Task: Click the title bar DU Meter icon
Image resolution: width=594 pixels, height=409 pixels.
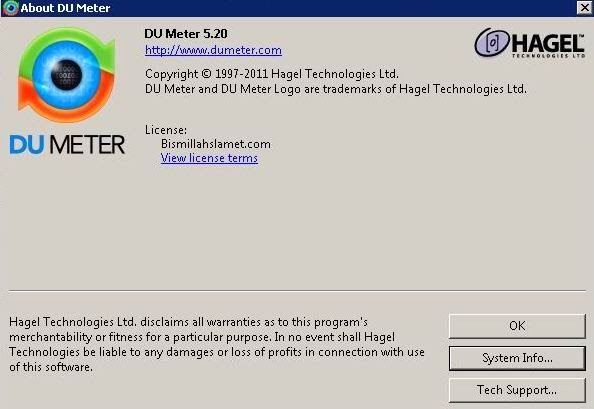Action: coord(10,8)
